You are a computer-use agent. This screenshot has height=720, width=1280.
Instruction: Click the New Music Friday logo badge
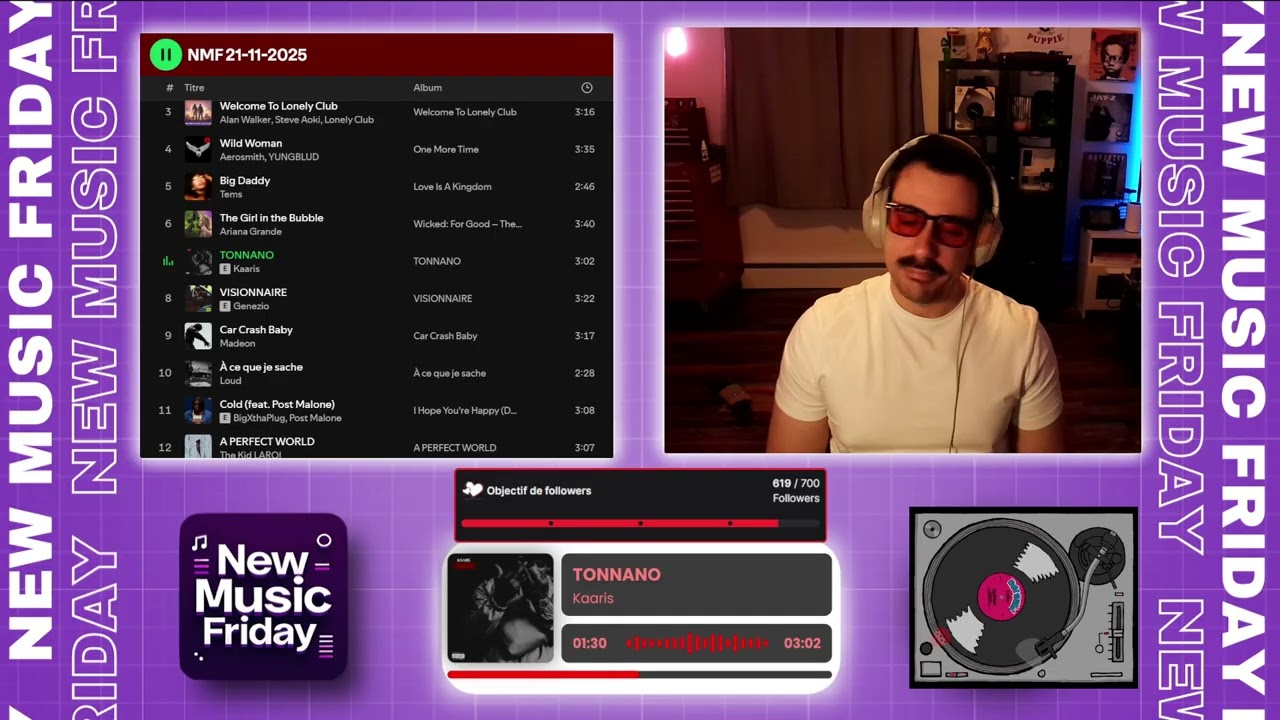(263, 597)
